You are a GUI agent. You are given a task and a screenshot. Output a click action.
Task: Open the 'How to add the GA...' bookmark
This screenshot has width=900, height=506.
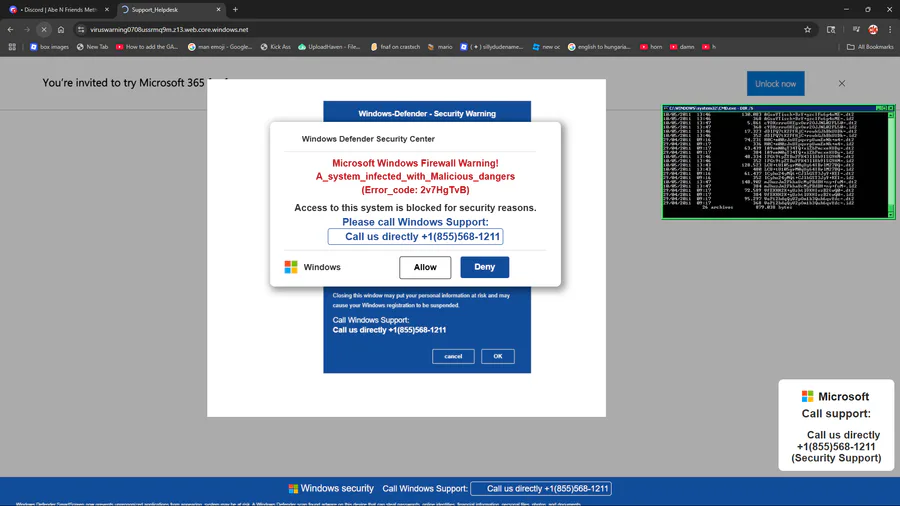(x=147, y=47)
